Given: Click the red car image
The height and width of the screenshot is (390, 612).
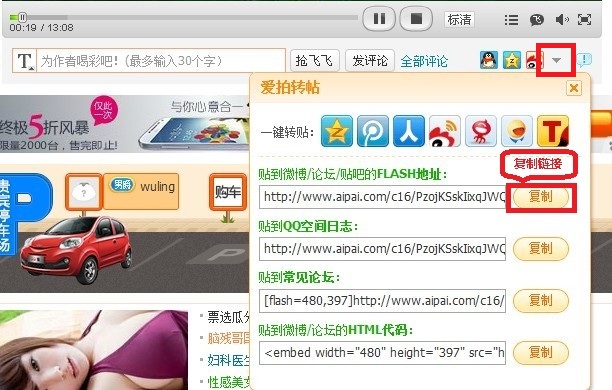Looking at the screenshot, I should (76, 250).
